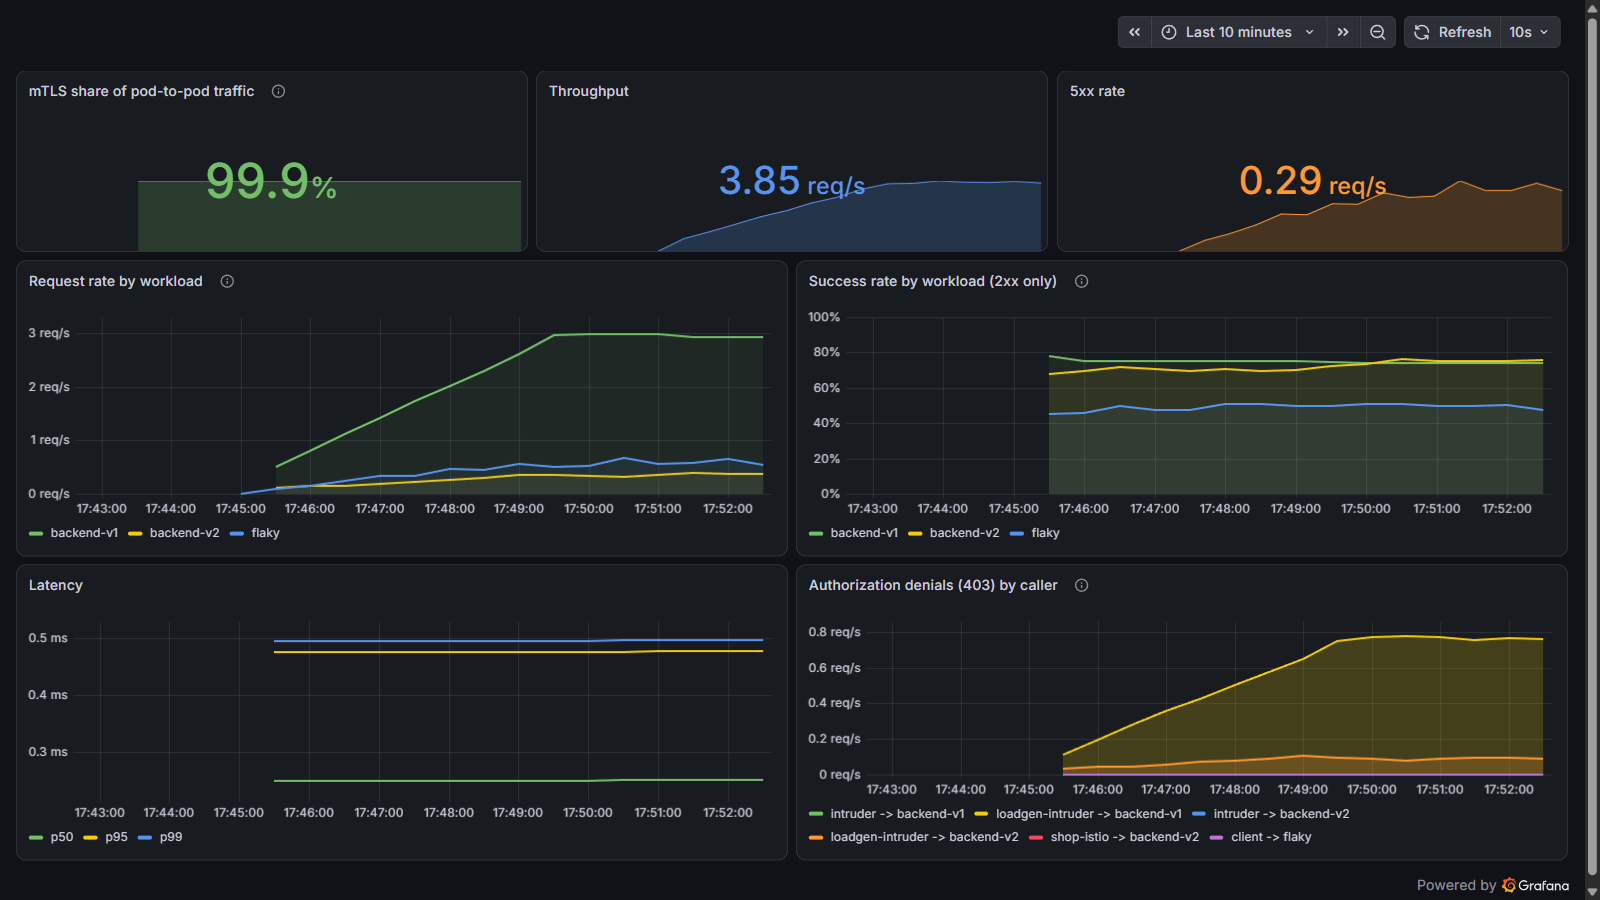Click 17:46:00 tick in Success rate chart
Image resolution: width=1600 pixels, height=900 pixels.
click(x=1084, y=509)
